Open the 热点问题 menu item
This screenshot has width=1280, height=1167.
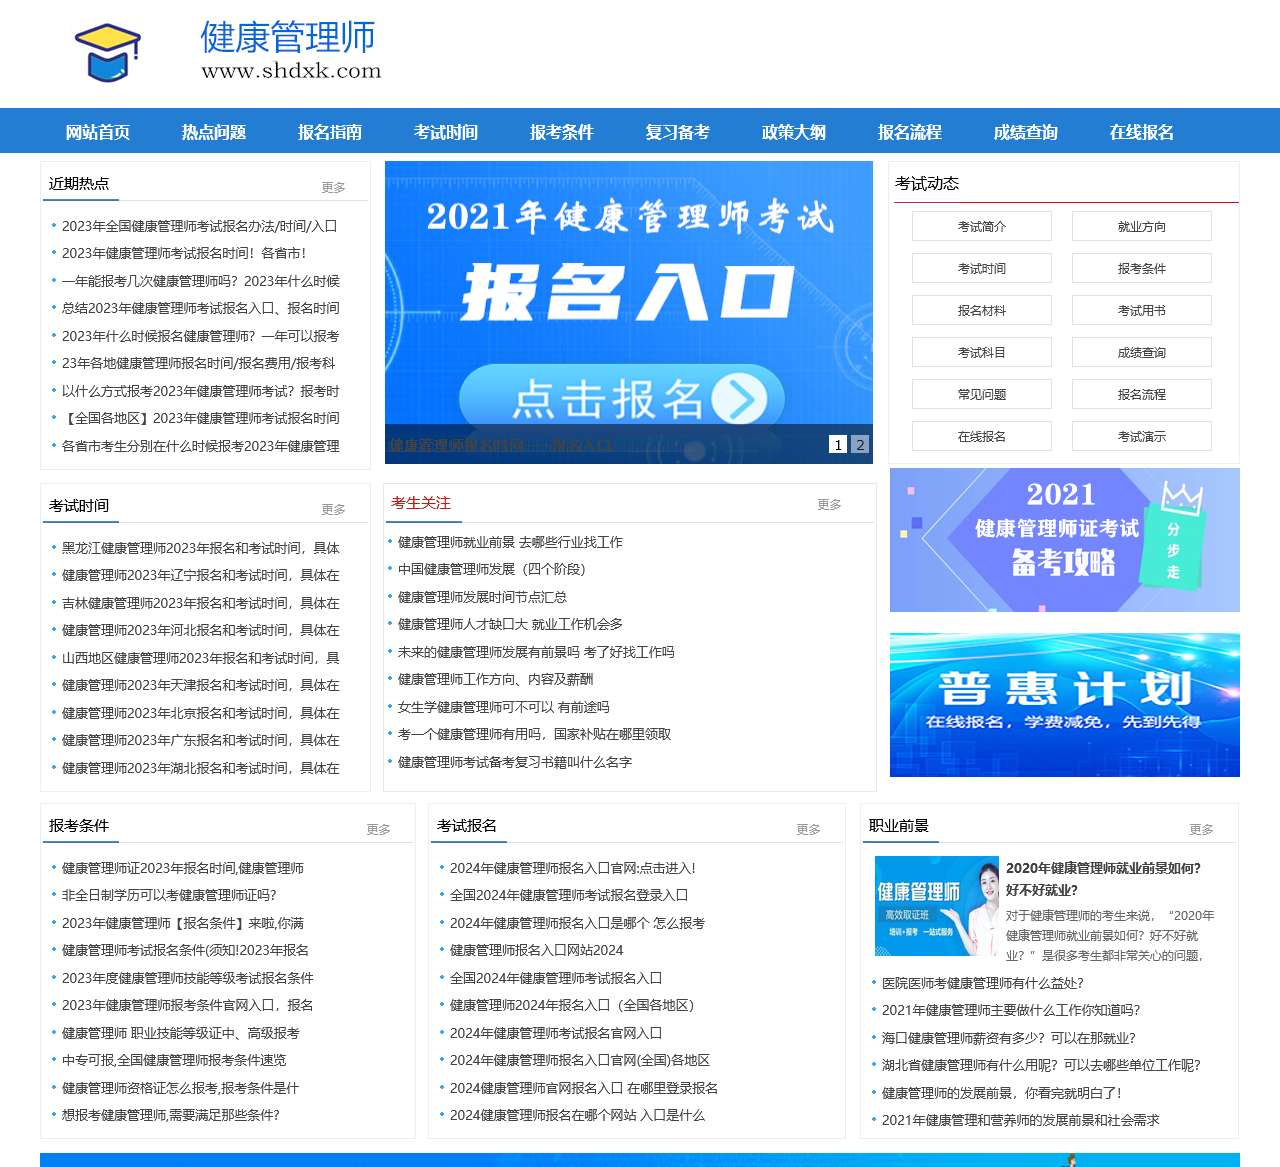pyautogui.click(x=215, y=131)
